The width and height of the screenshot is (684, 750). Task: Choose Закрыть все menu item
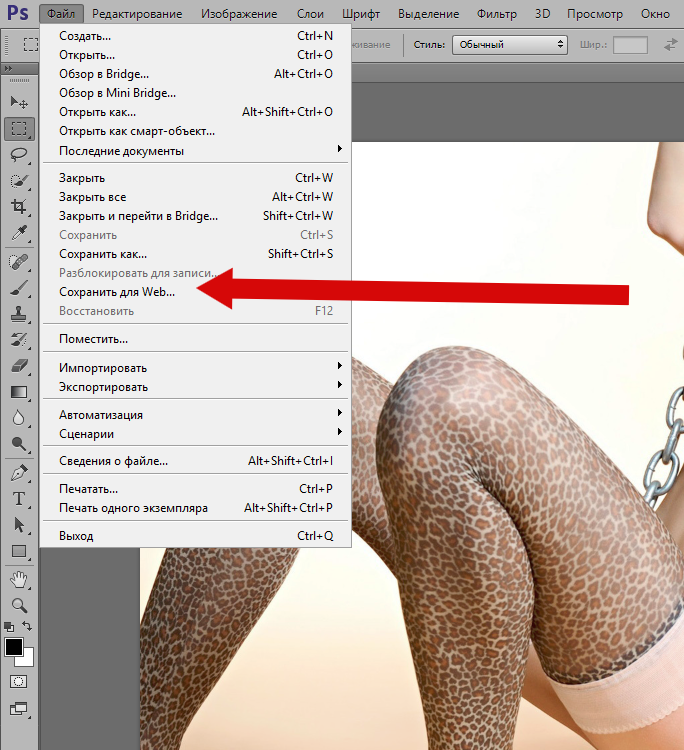point(194,197)
